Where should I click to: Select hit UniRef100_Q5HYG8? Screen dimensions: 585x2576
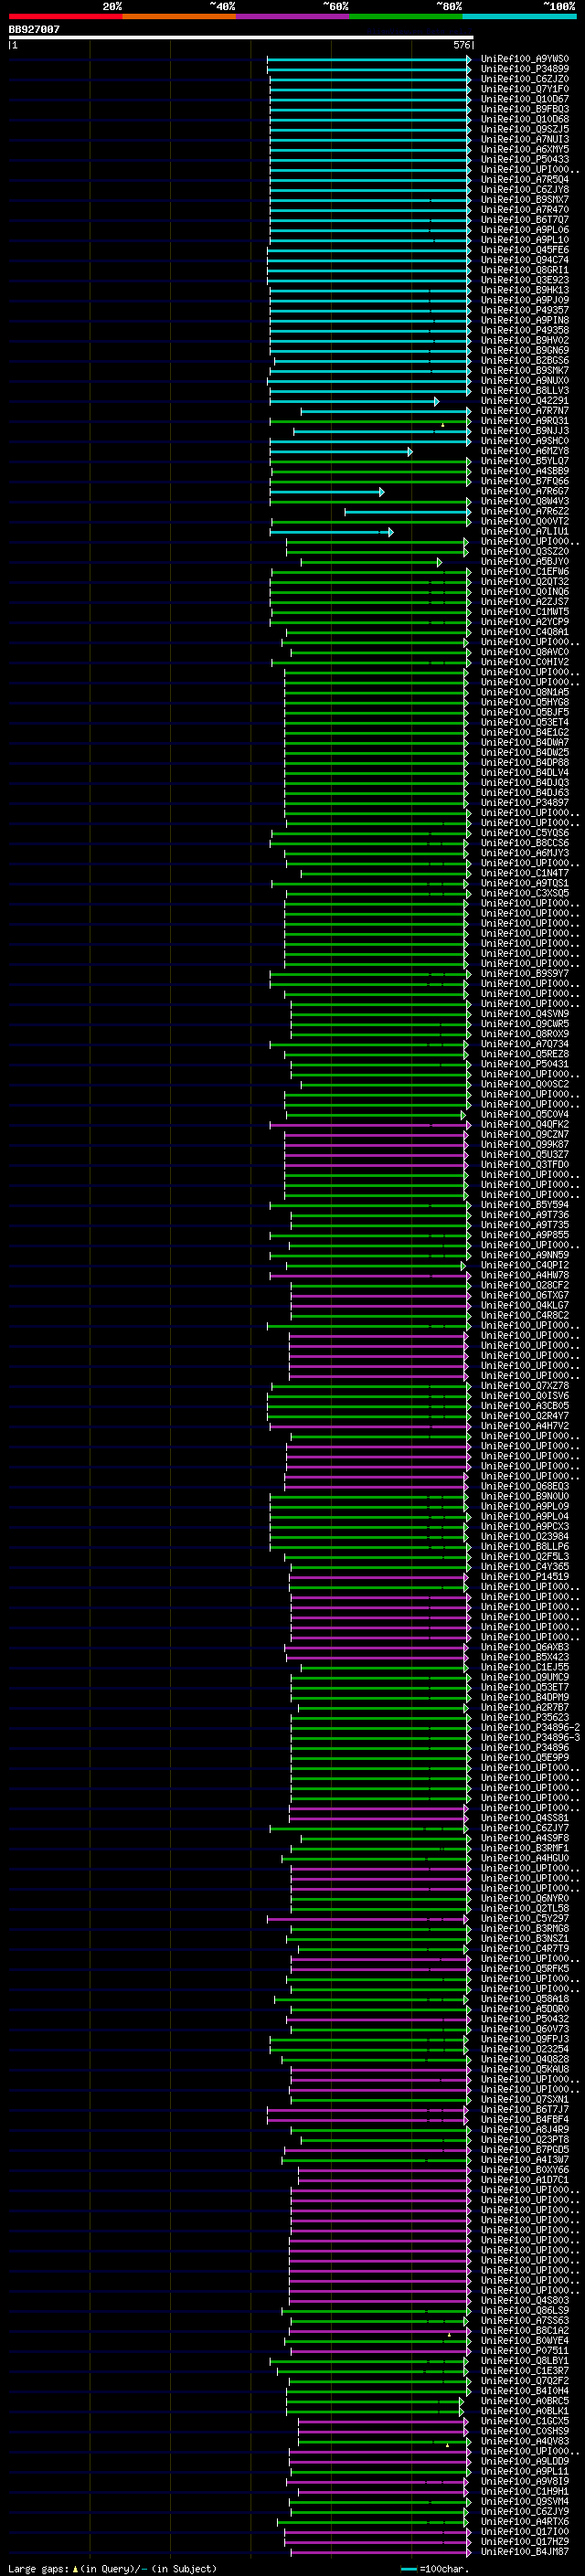coord(524,703)
